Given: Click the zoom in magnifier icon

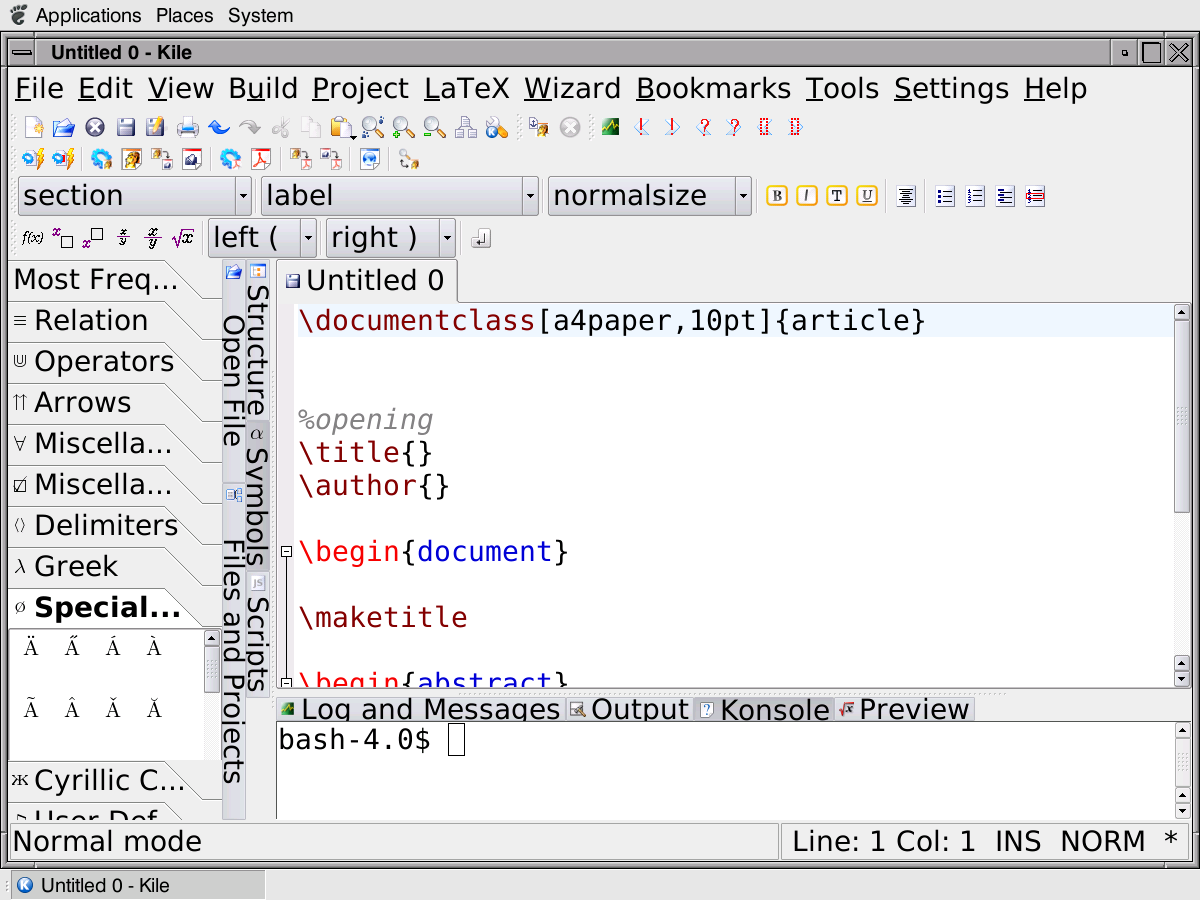Looking at the screenshot, I should [x=403, y=128].
